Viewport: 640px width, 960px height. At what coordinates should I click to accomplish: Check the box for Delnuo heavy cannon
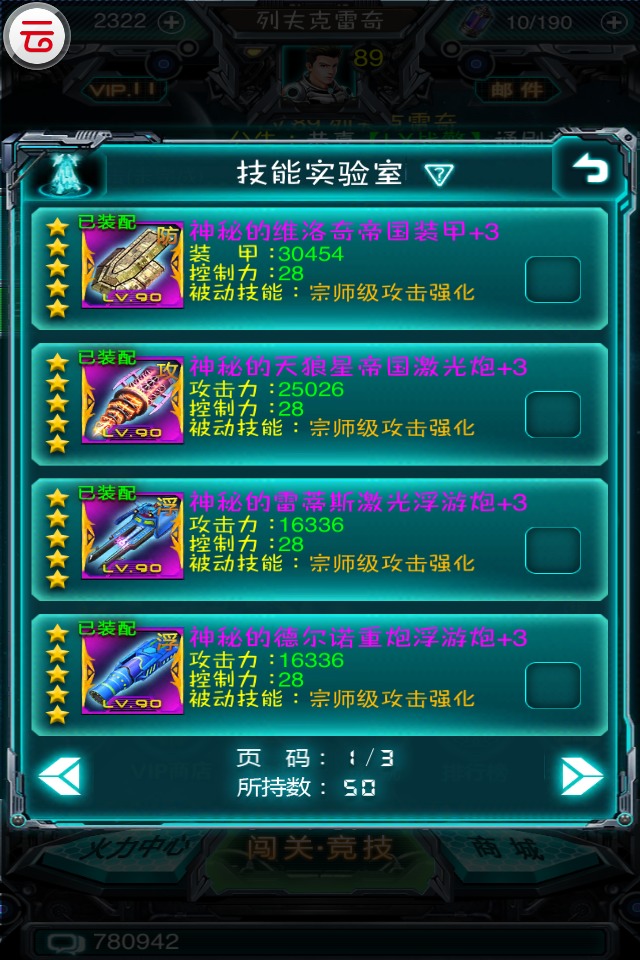click(x=552, y=686)
